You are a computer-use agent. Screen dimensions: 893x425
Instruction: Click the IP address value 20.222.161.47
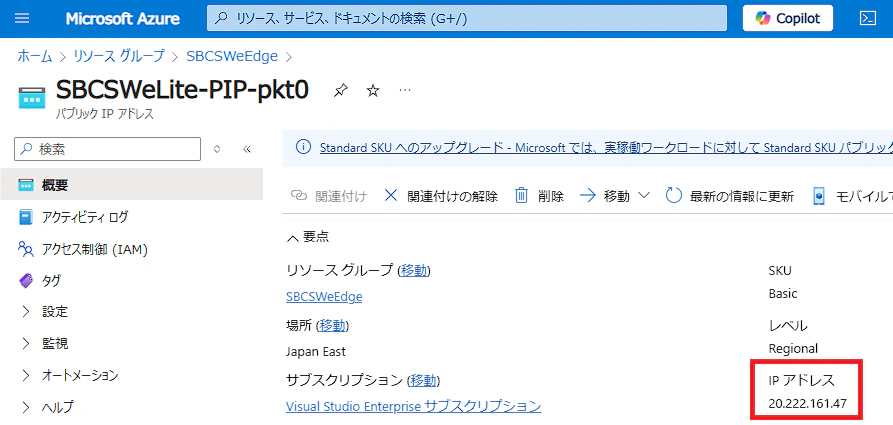pyautogui.click(x=808, y=404)
